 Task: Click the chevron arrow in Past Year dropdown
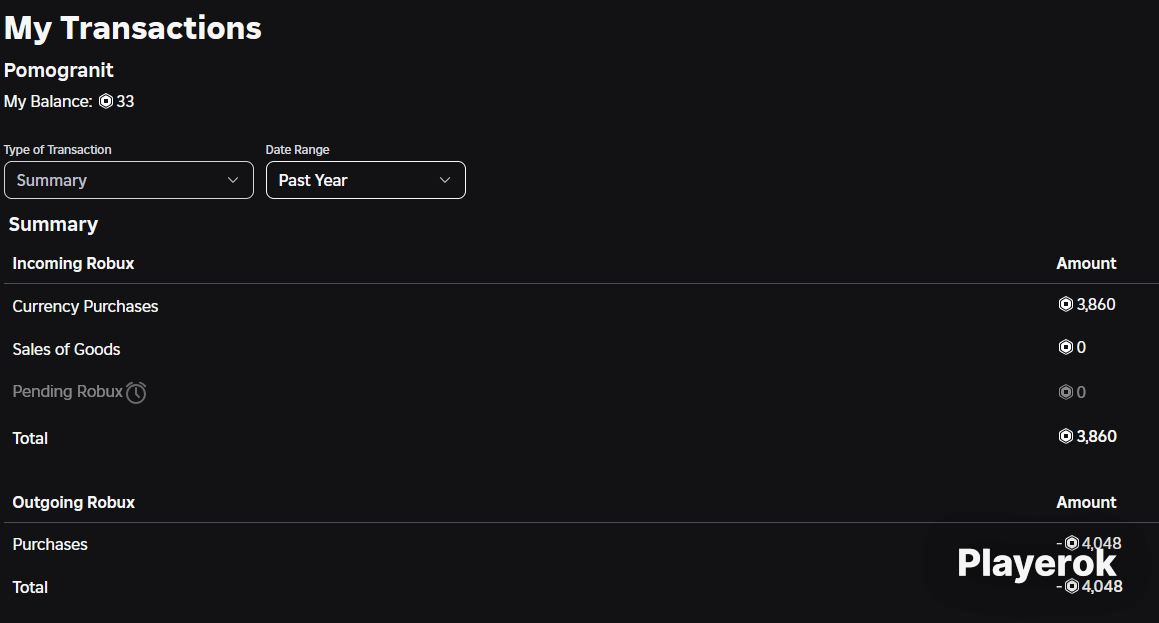click(445, 180)
